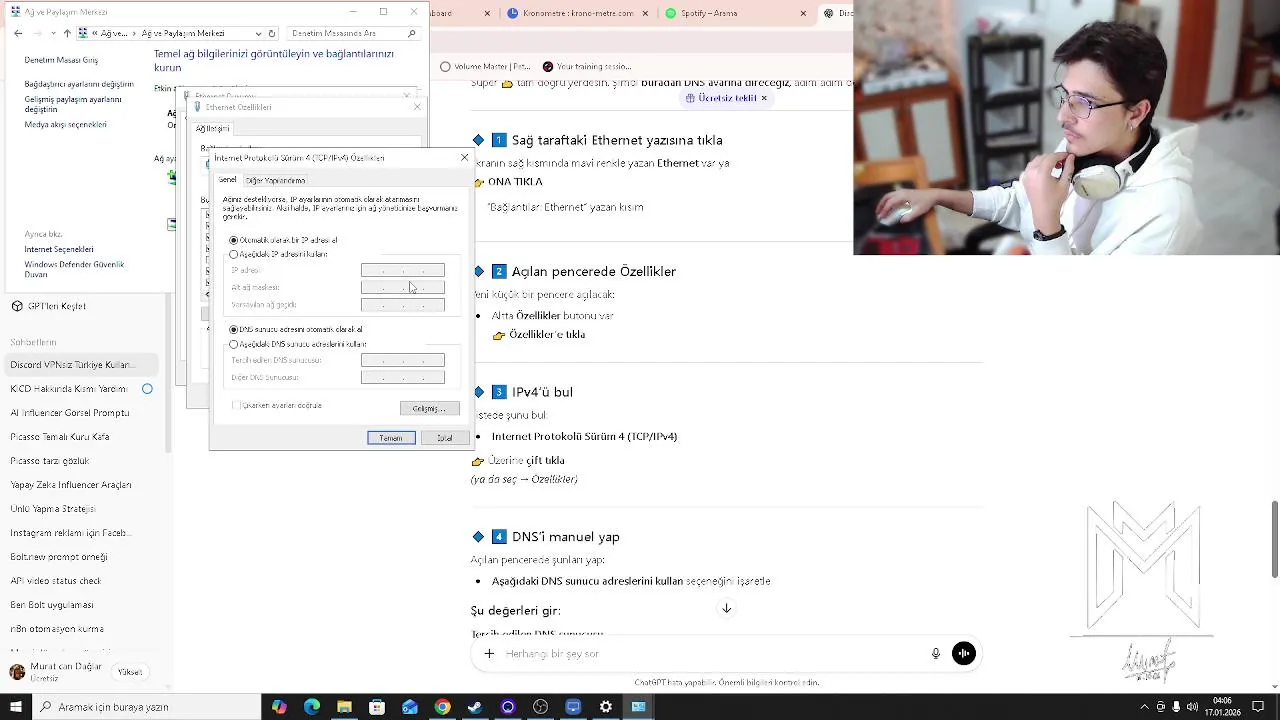Viewport: 1280px width, 720px height.
Task: Open Settings gear from the taskbar
Action: tap(606, 707)
